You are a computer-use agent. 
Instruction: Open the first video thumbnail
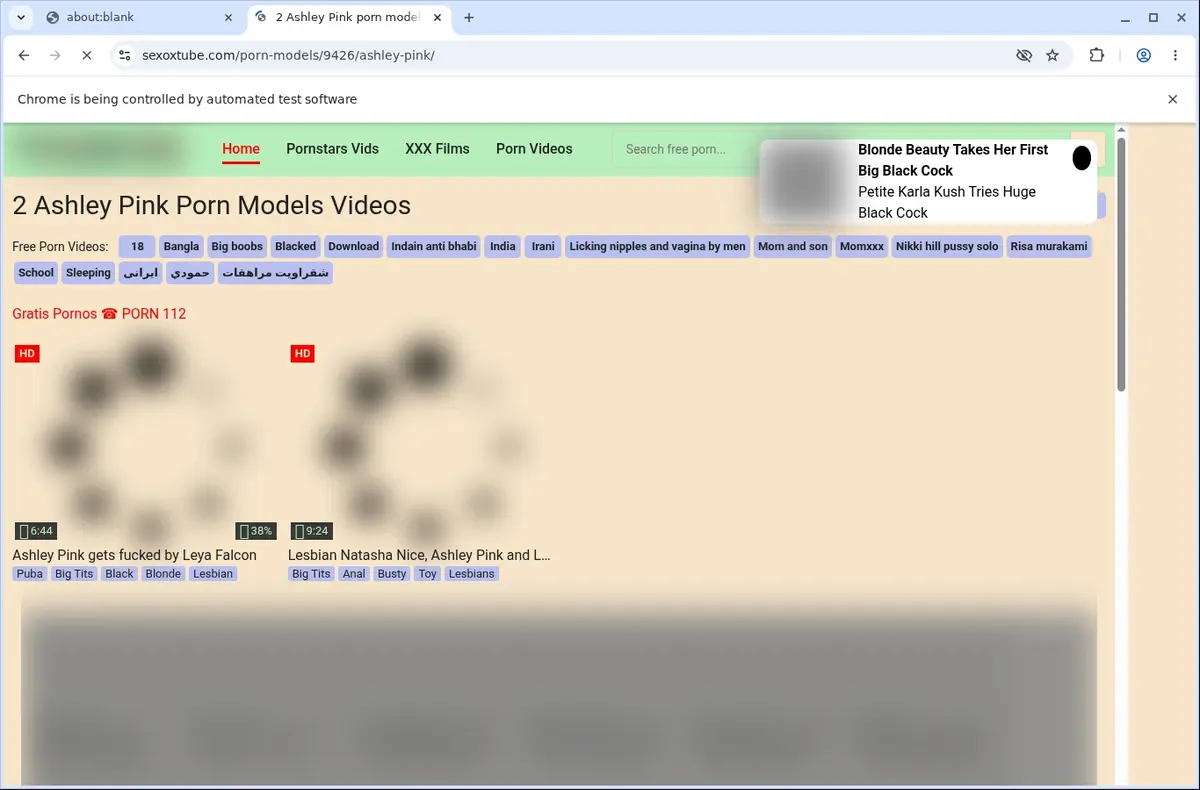(146, 440)
